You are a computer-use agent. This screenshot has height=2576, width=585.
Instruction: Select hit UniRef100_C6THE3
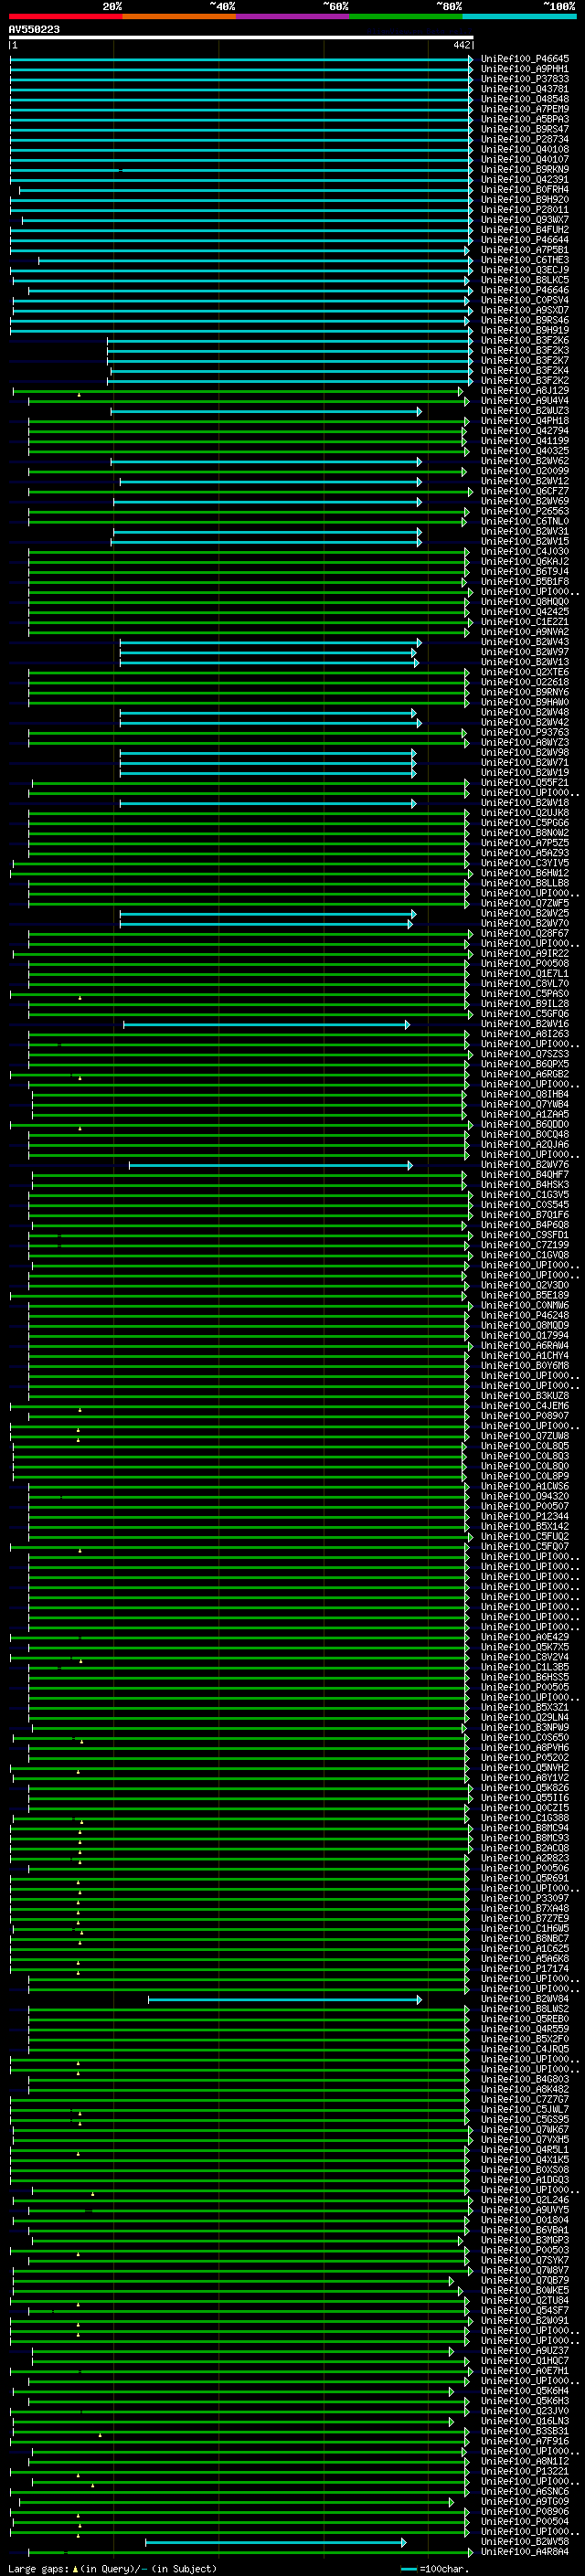525,260
